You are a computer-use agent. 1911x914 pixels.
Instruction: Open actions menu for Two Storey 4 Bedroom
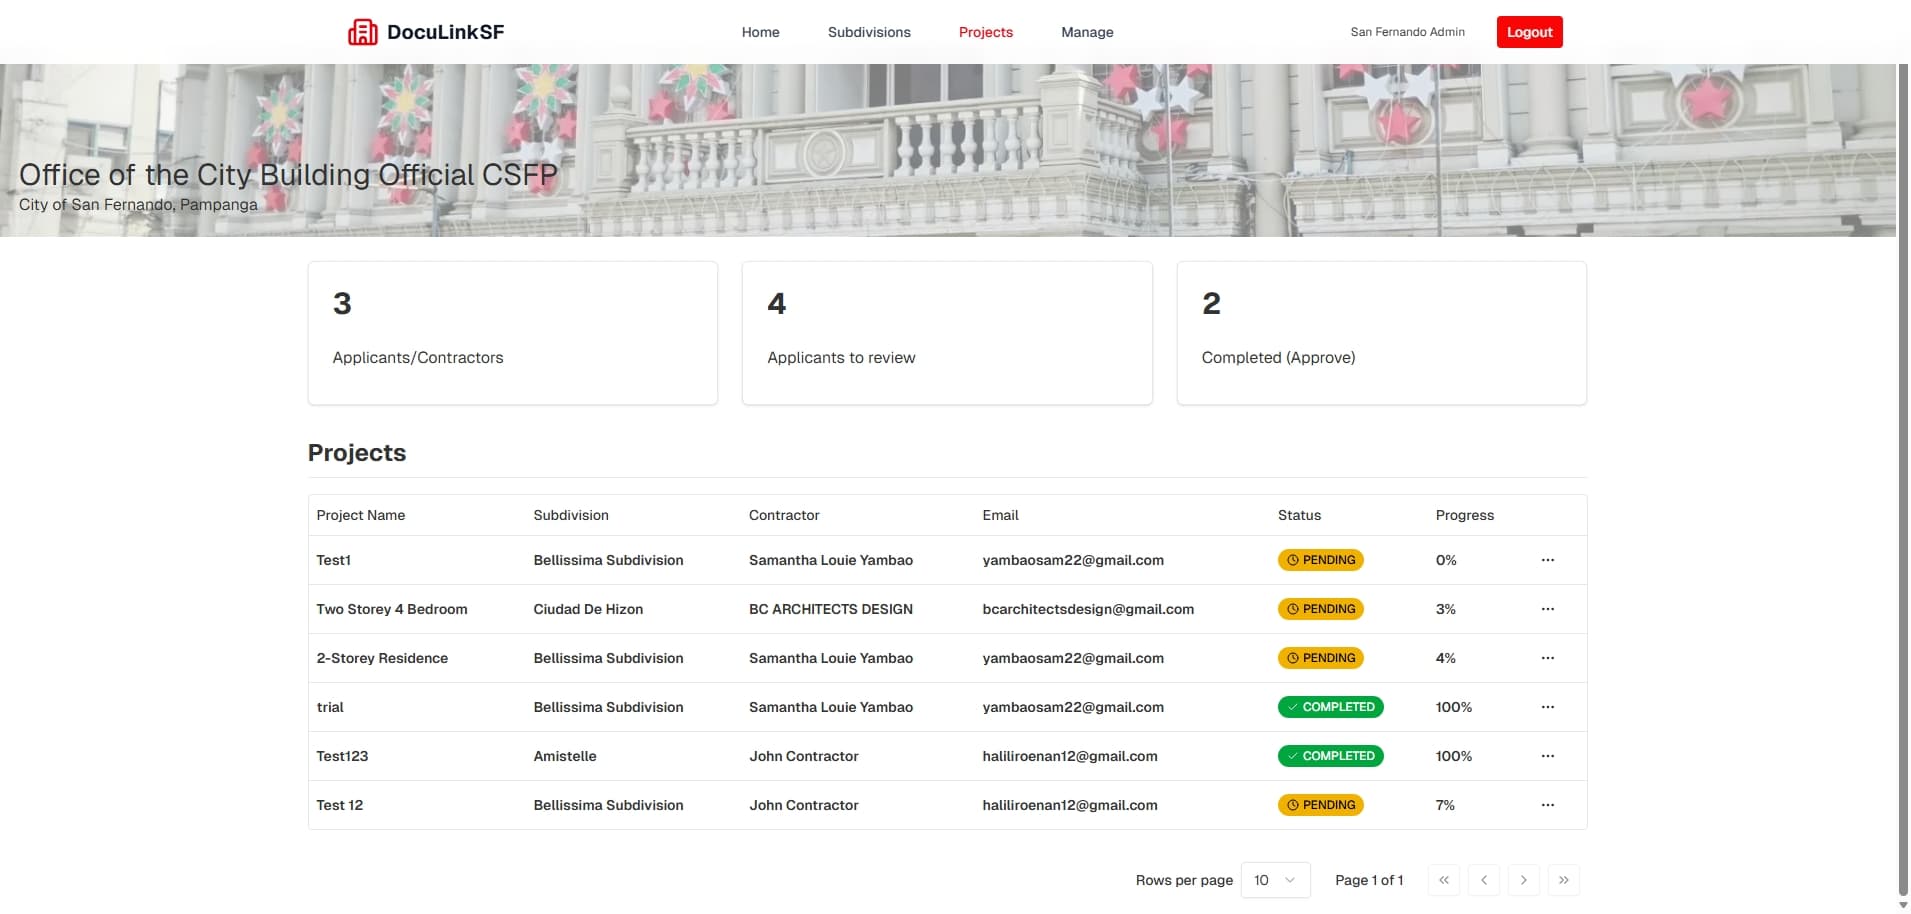[1547, 609]
